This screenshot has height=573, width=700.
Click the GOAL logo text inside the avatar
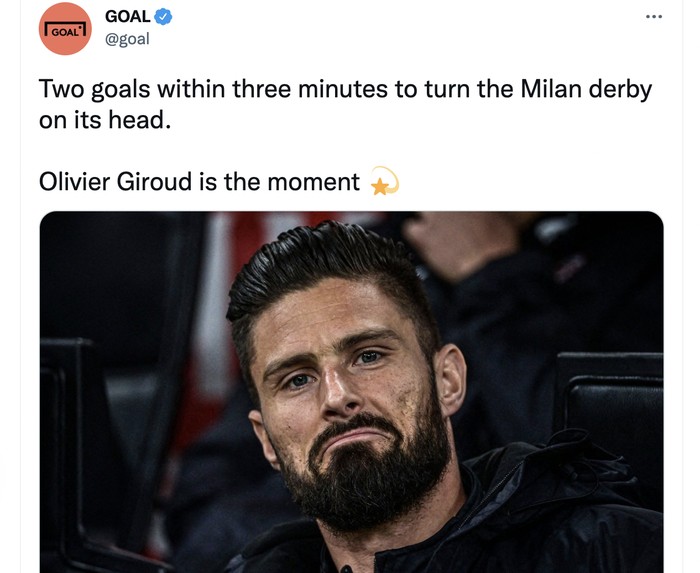point(65,30)
